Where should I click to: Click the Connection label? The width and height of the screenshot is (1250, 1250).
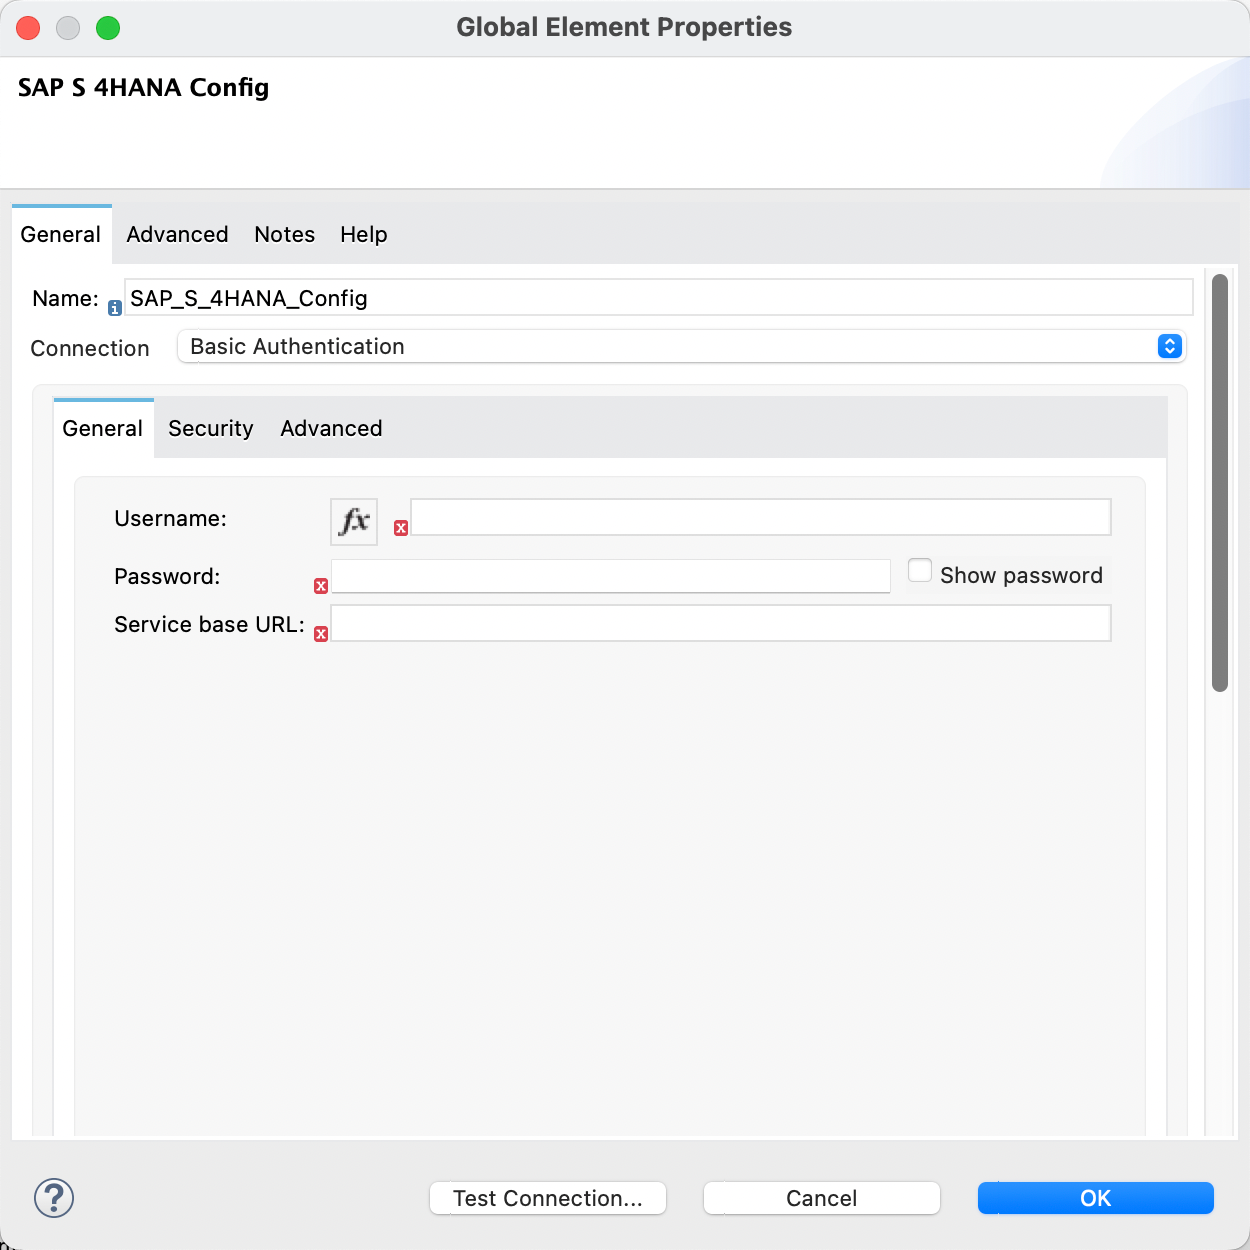(x=90, y=348)
